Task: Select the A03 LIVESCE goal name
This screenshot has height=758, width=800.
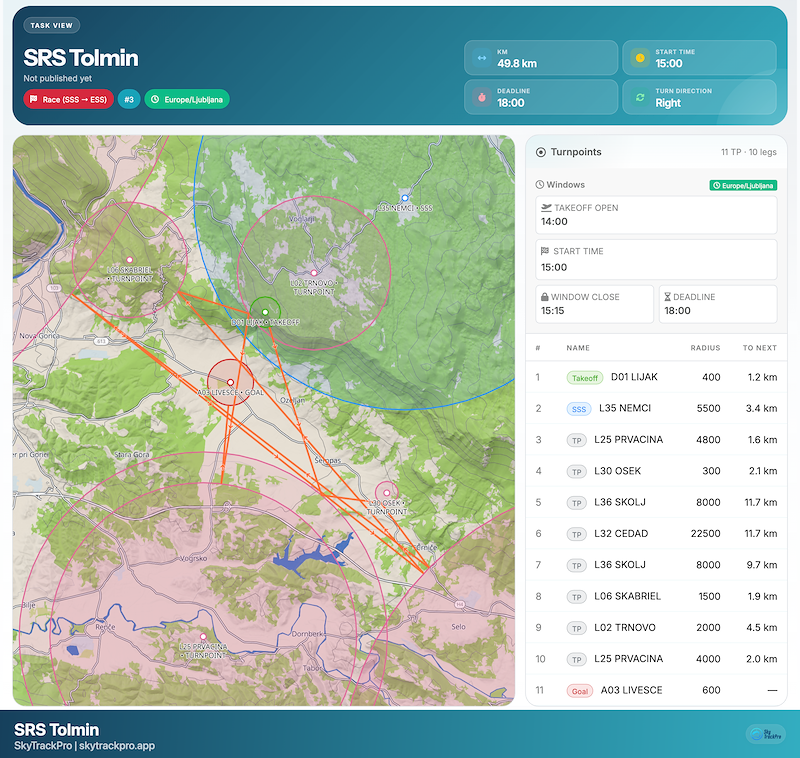Action: (632, 690)
